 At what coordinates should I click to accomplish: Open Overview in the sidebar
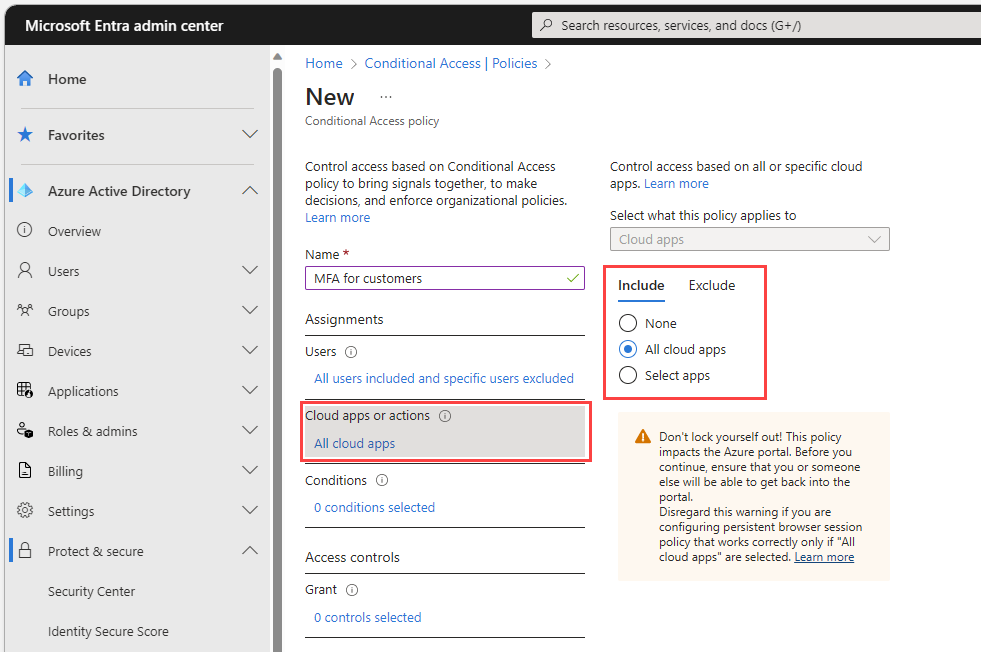(74, 232)
